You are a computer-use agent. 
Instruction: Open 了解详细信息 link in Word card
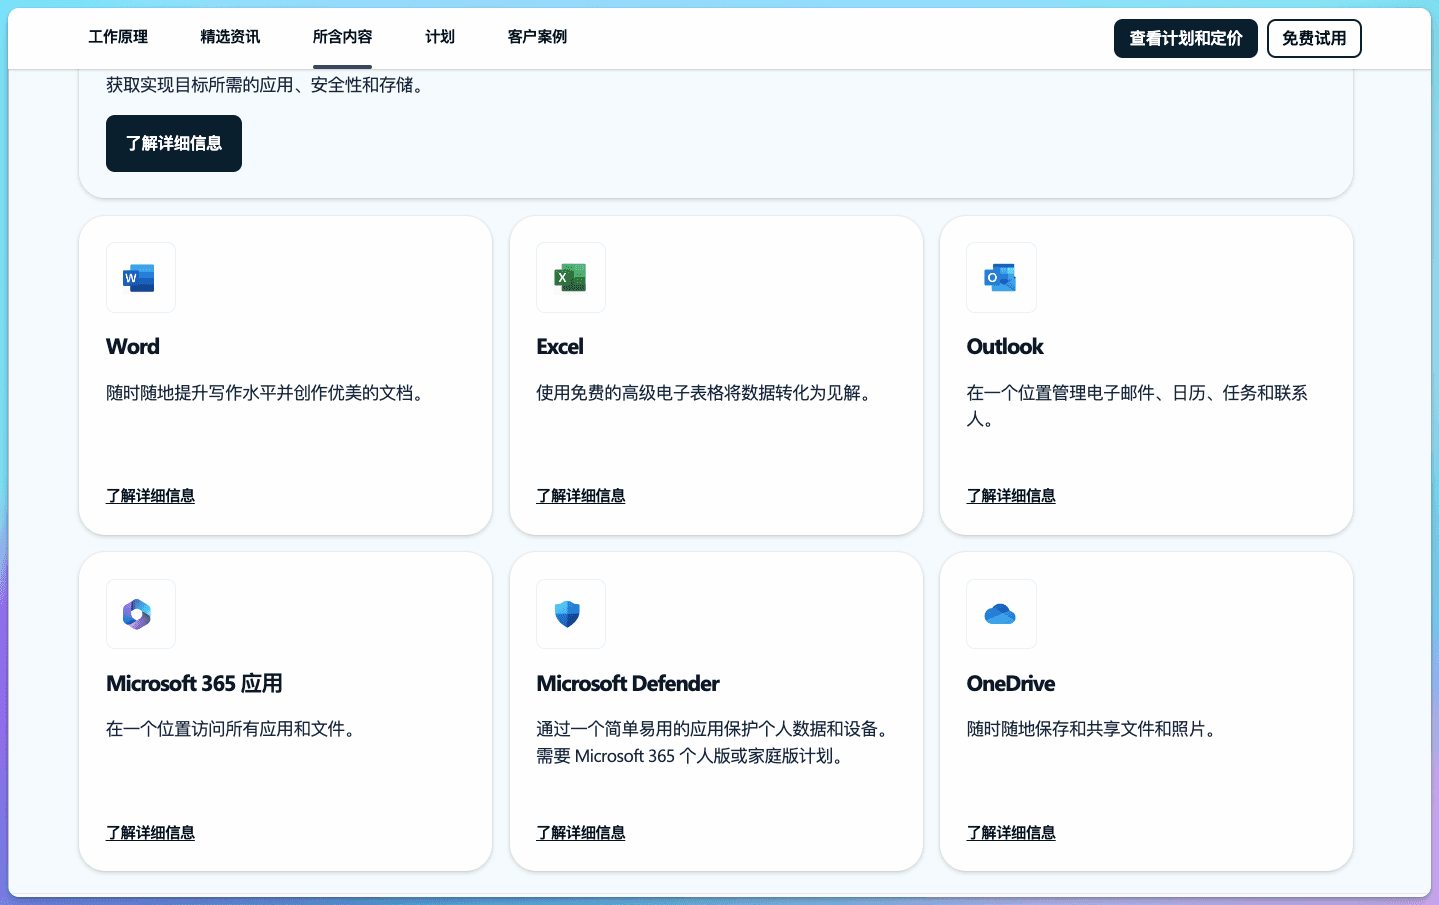coord(151,496)
